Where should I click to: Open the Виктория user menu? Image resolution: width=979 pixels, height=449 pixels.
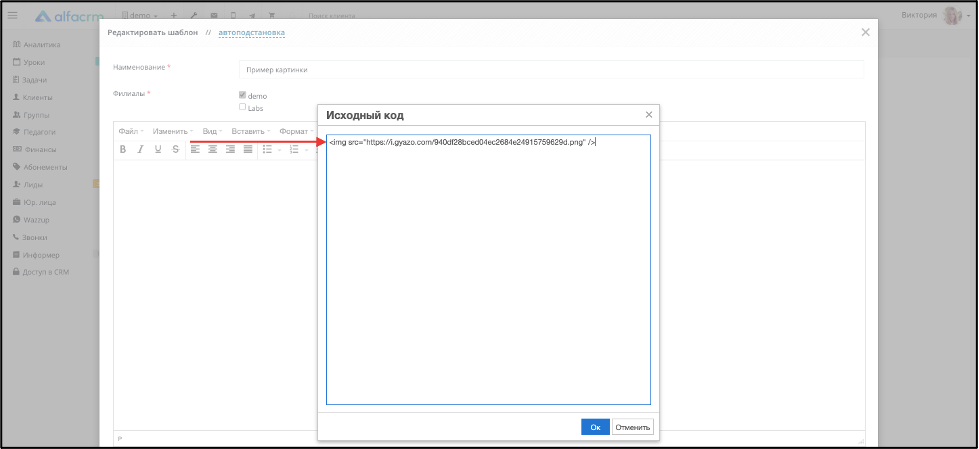coord(935,16)
